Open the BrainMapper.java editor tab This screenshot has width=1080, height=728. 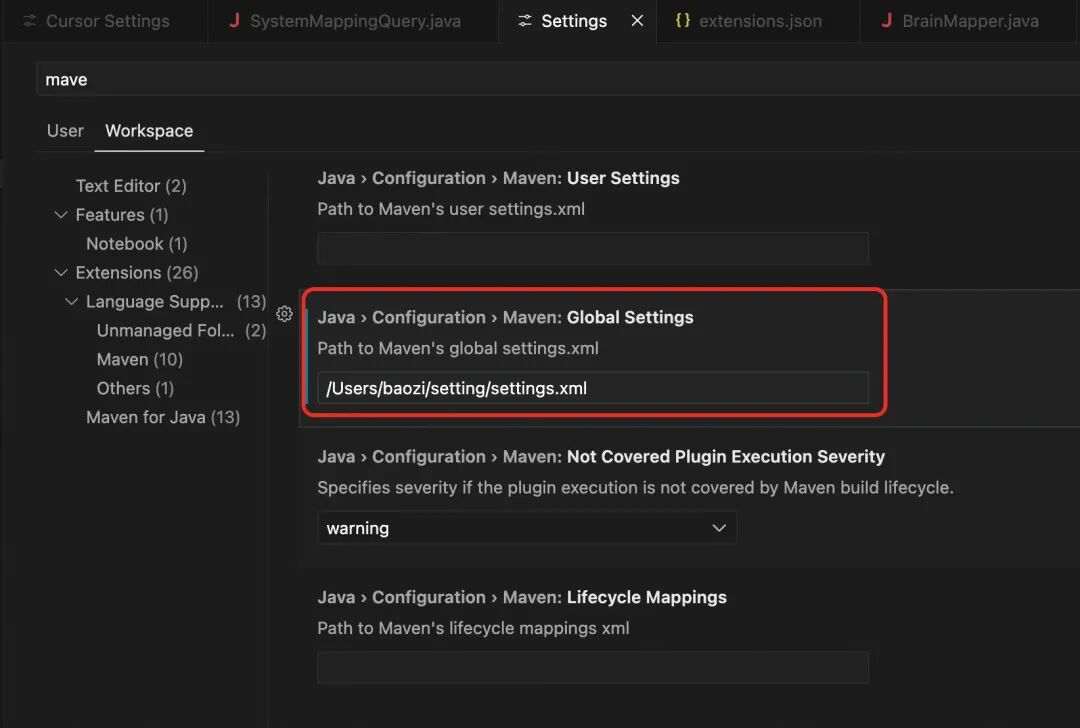(x=969, y=21)
